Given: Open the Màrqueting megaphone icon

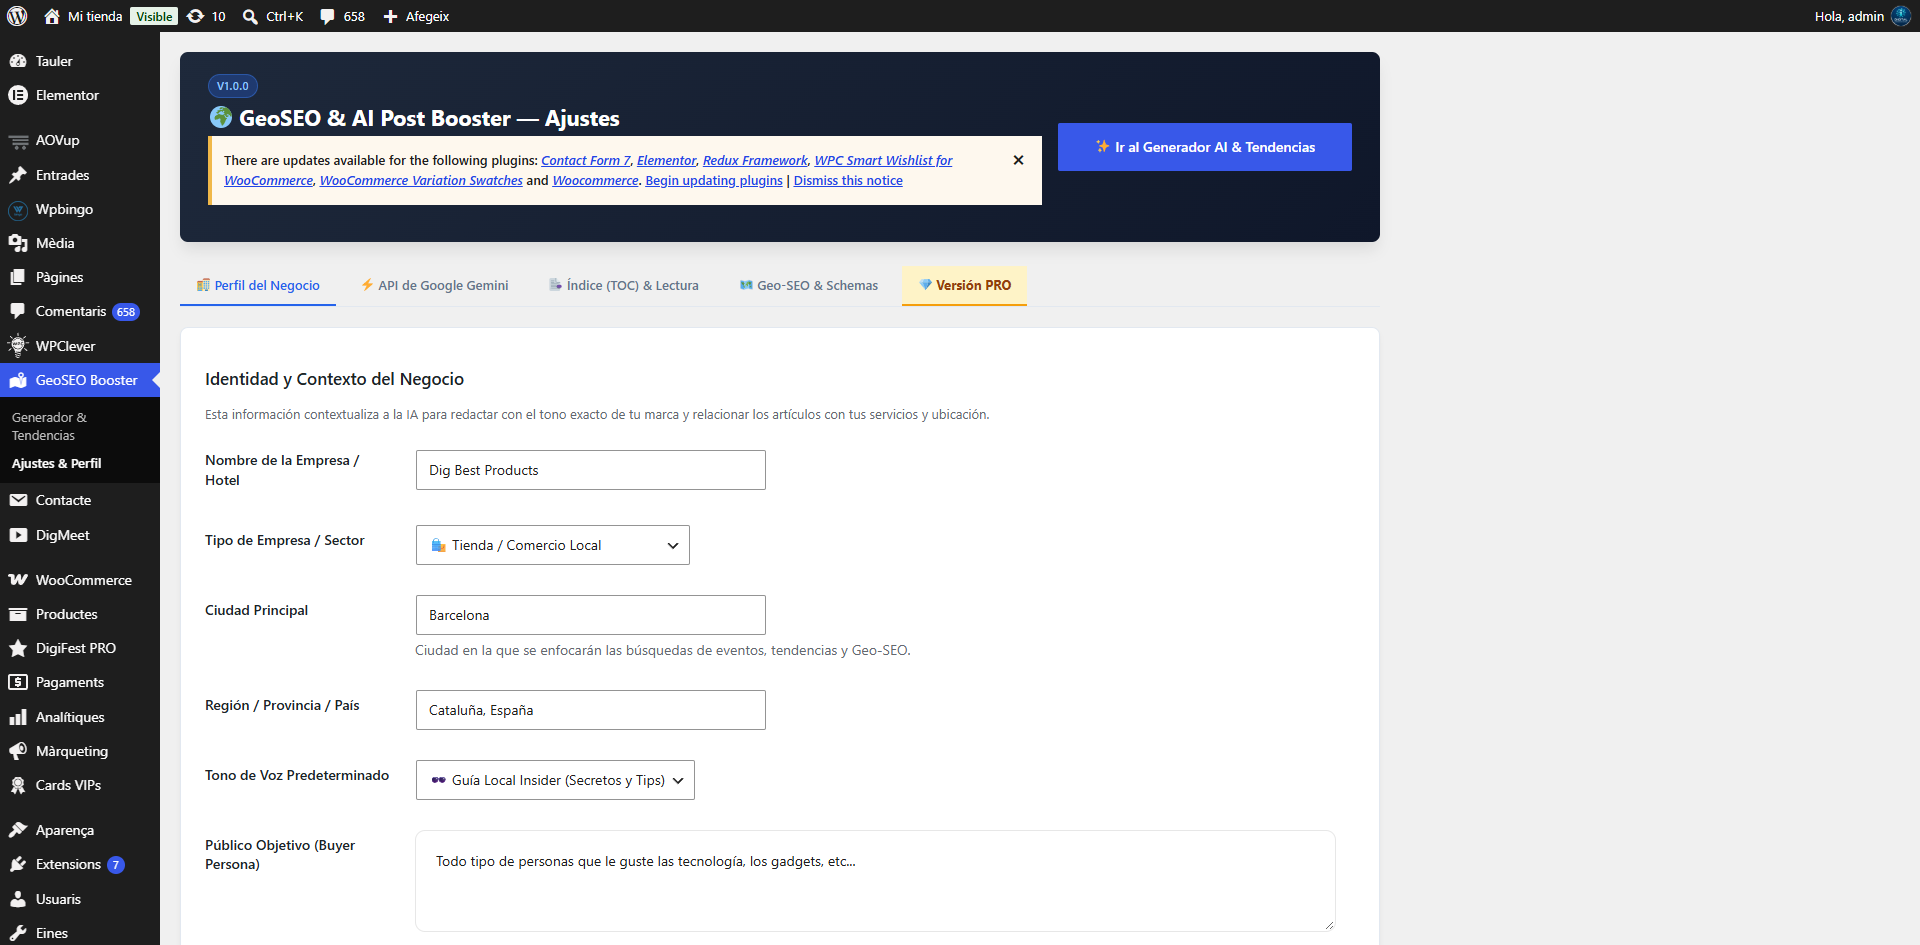Looking at the screenshot, I should (18, 751).
